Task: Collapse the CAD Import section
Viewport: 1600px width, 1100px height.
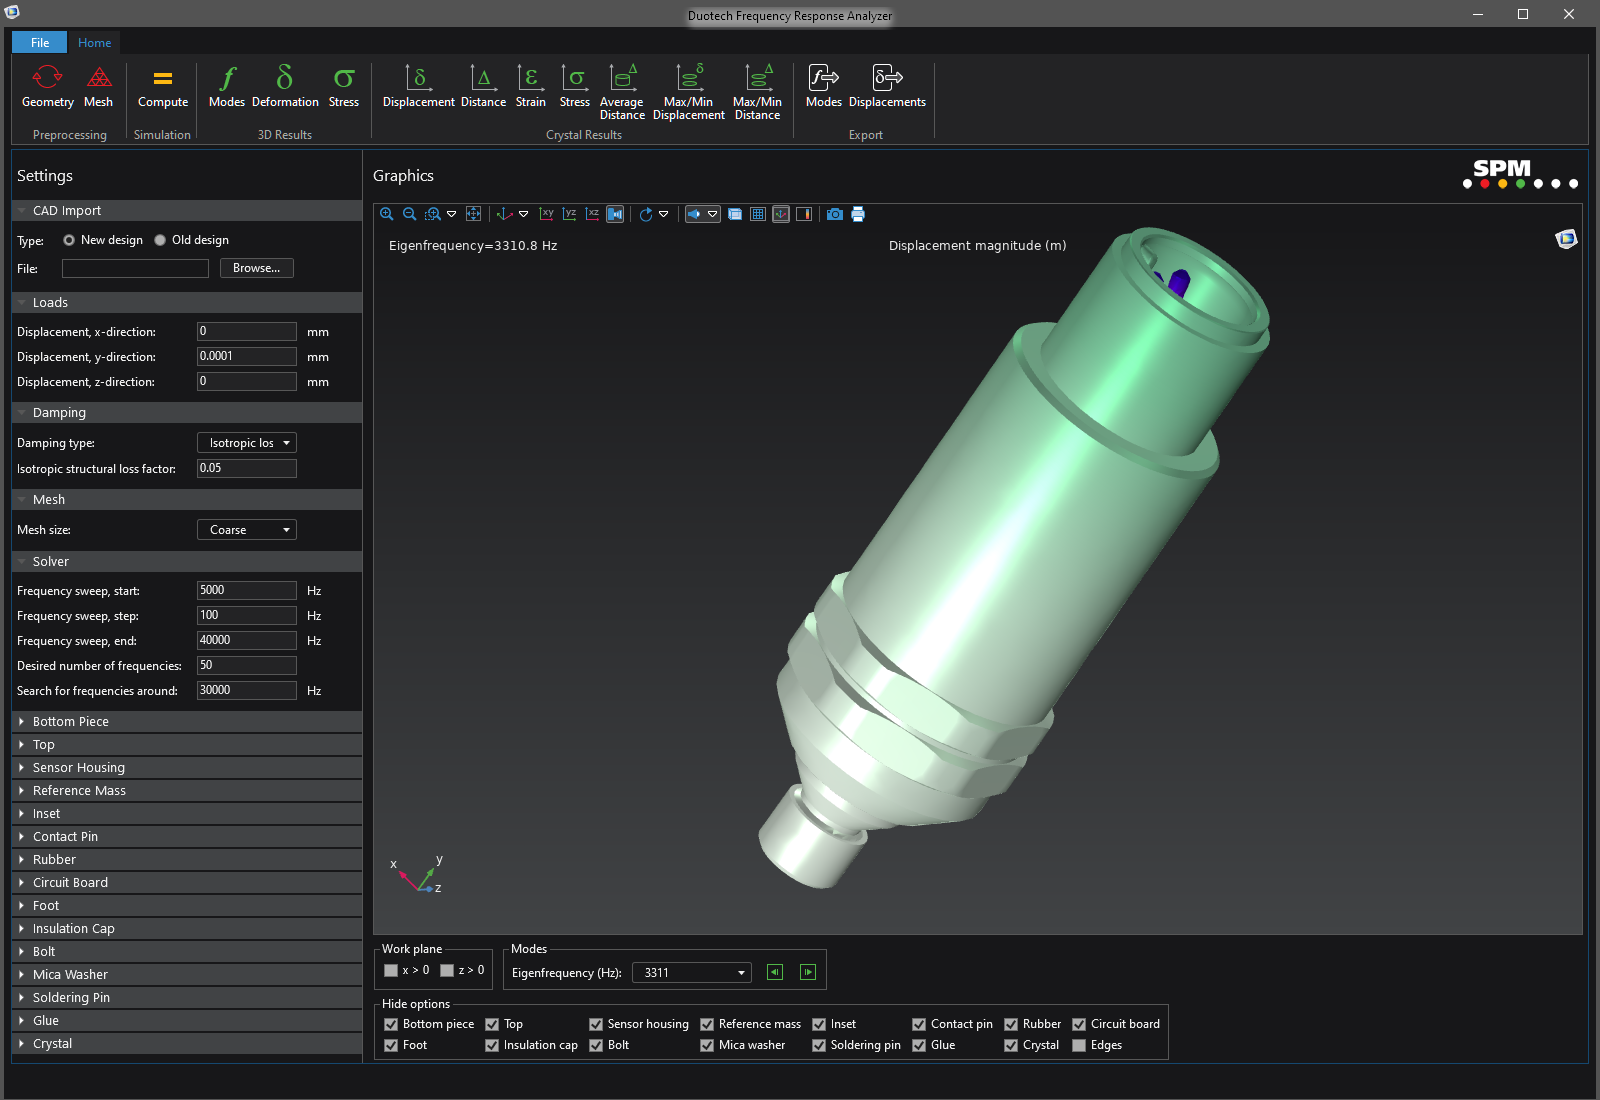Action: pyautogui.click(x=187, y=211)
